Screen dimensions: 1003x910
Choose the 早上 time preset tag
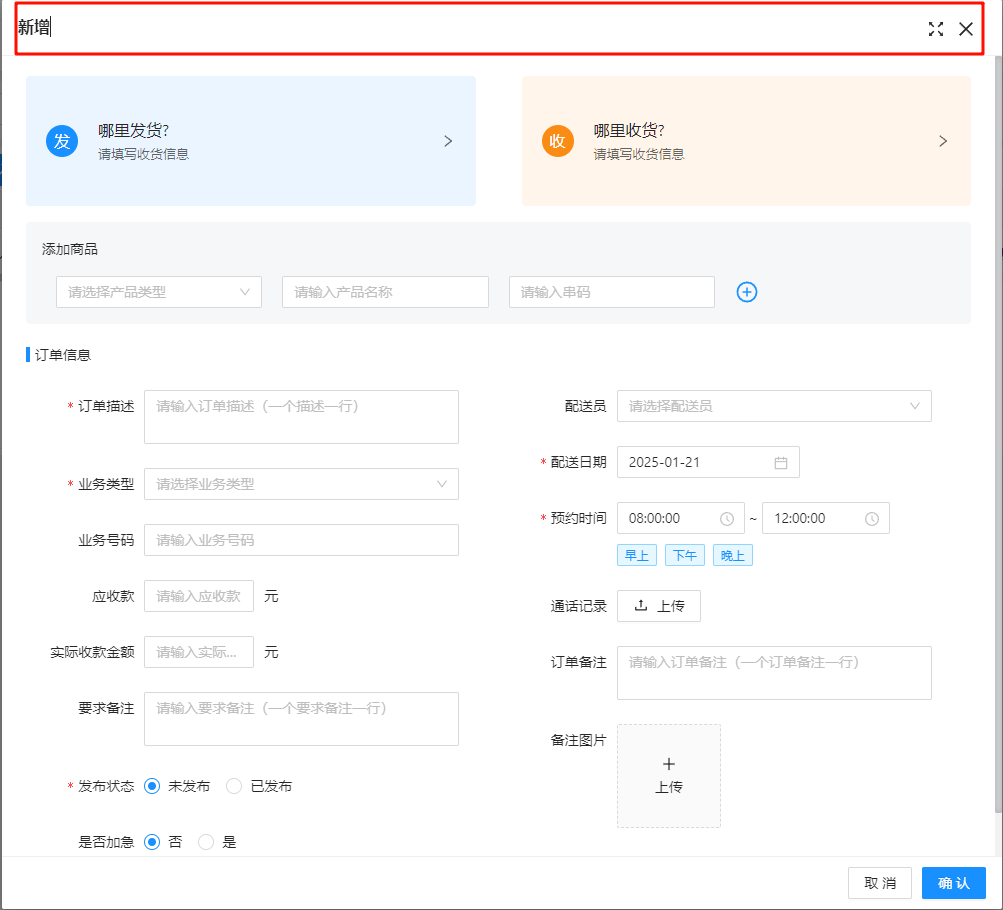pyautogui.click(x=637, y=556)
